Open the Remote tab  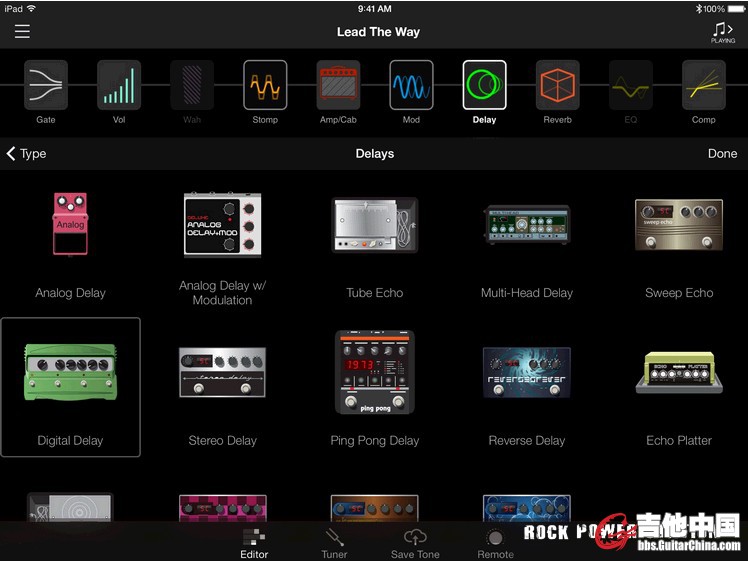pos(495,543)
